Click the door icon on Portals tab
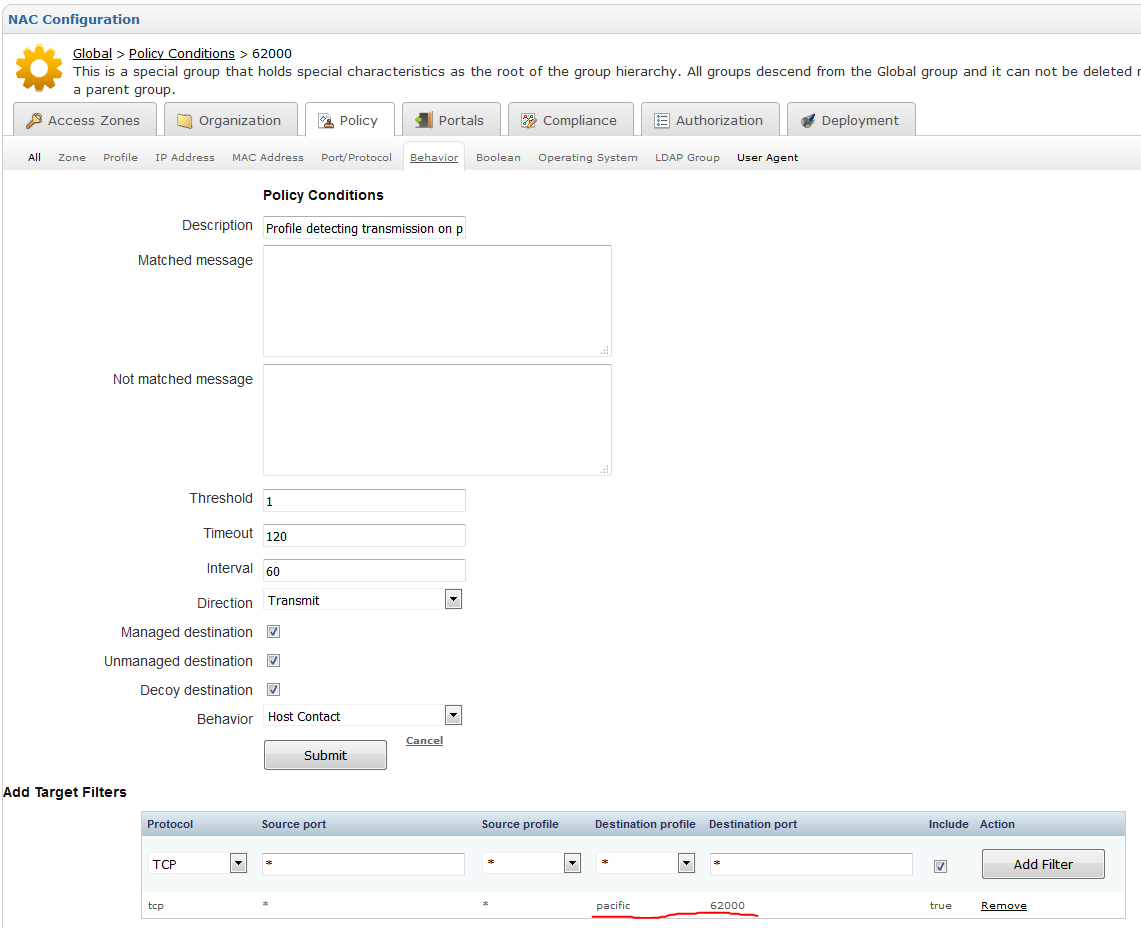This screenshot has width=1141, height=928. point(423,118)
